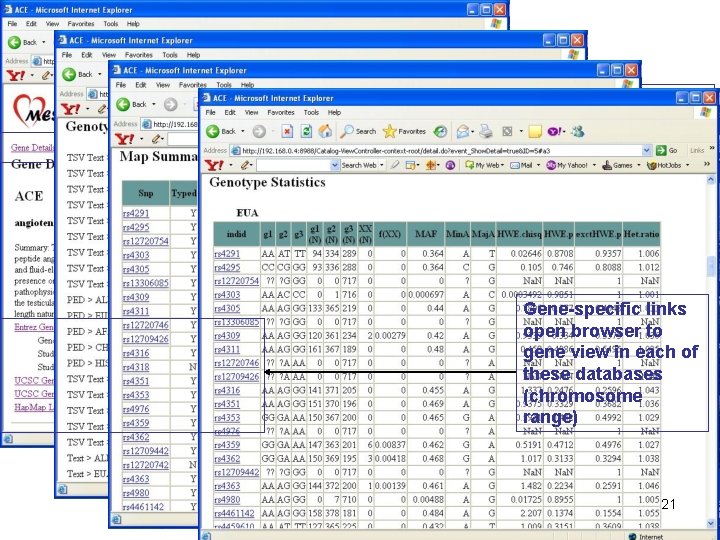
Task: Click the My Web button on Yahoo toolbar
Action: (x=482, y=165)
